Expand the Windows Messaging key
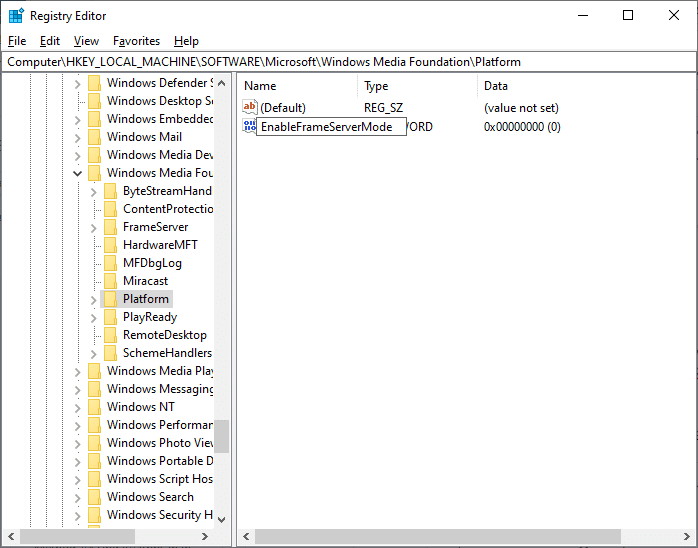Viewport: 698px width, 548px height. [77, 390]
